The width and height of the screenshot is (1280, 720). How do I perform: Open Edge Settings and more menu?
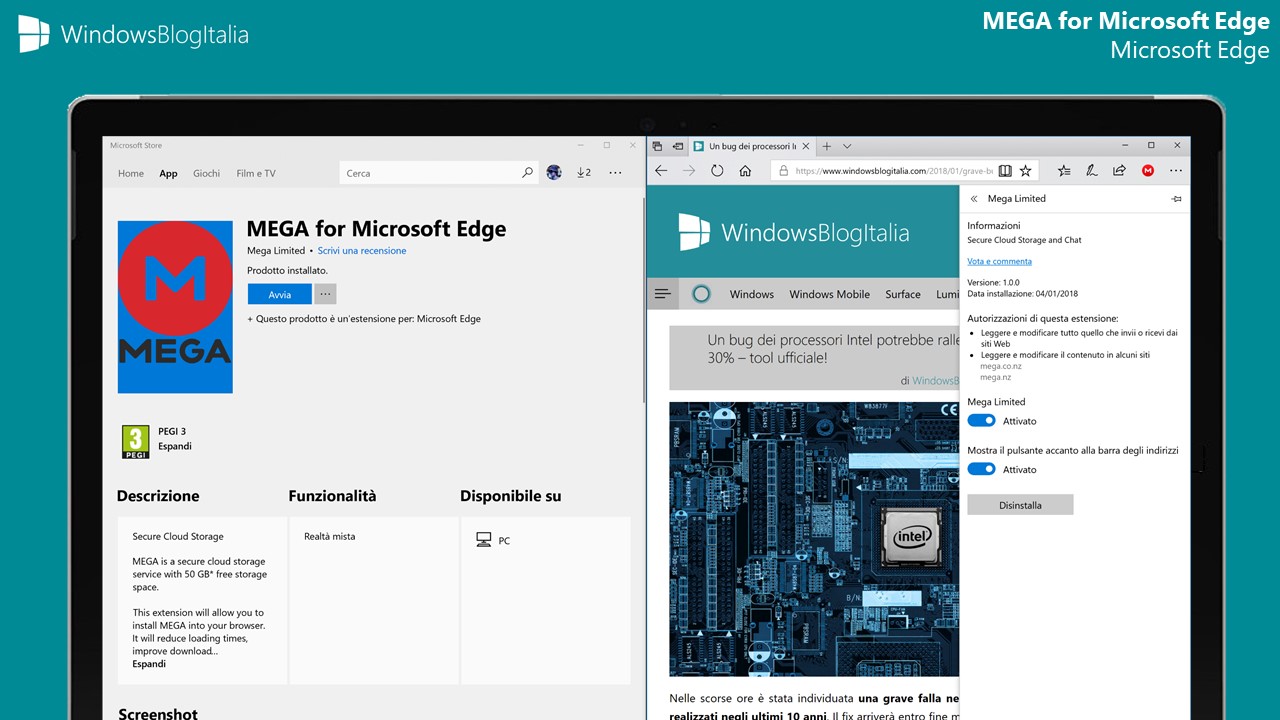tap(1176, 171)
